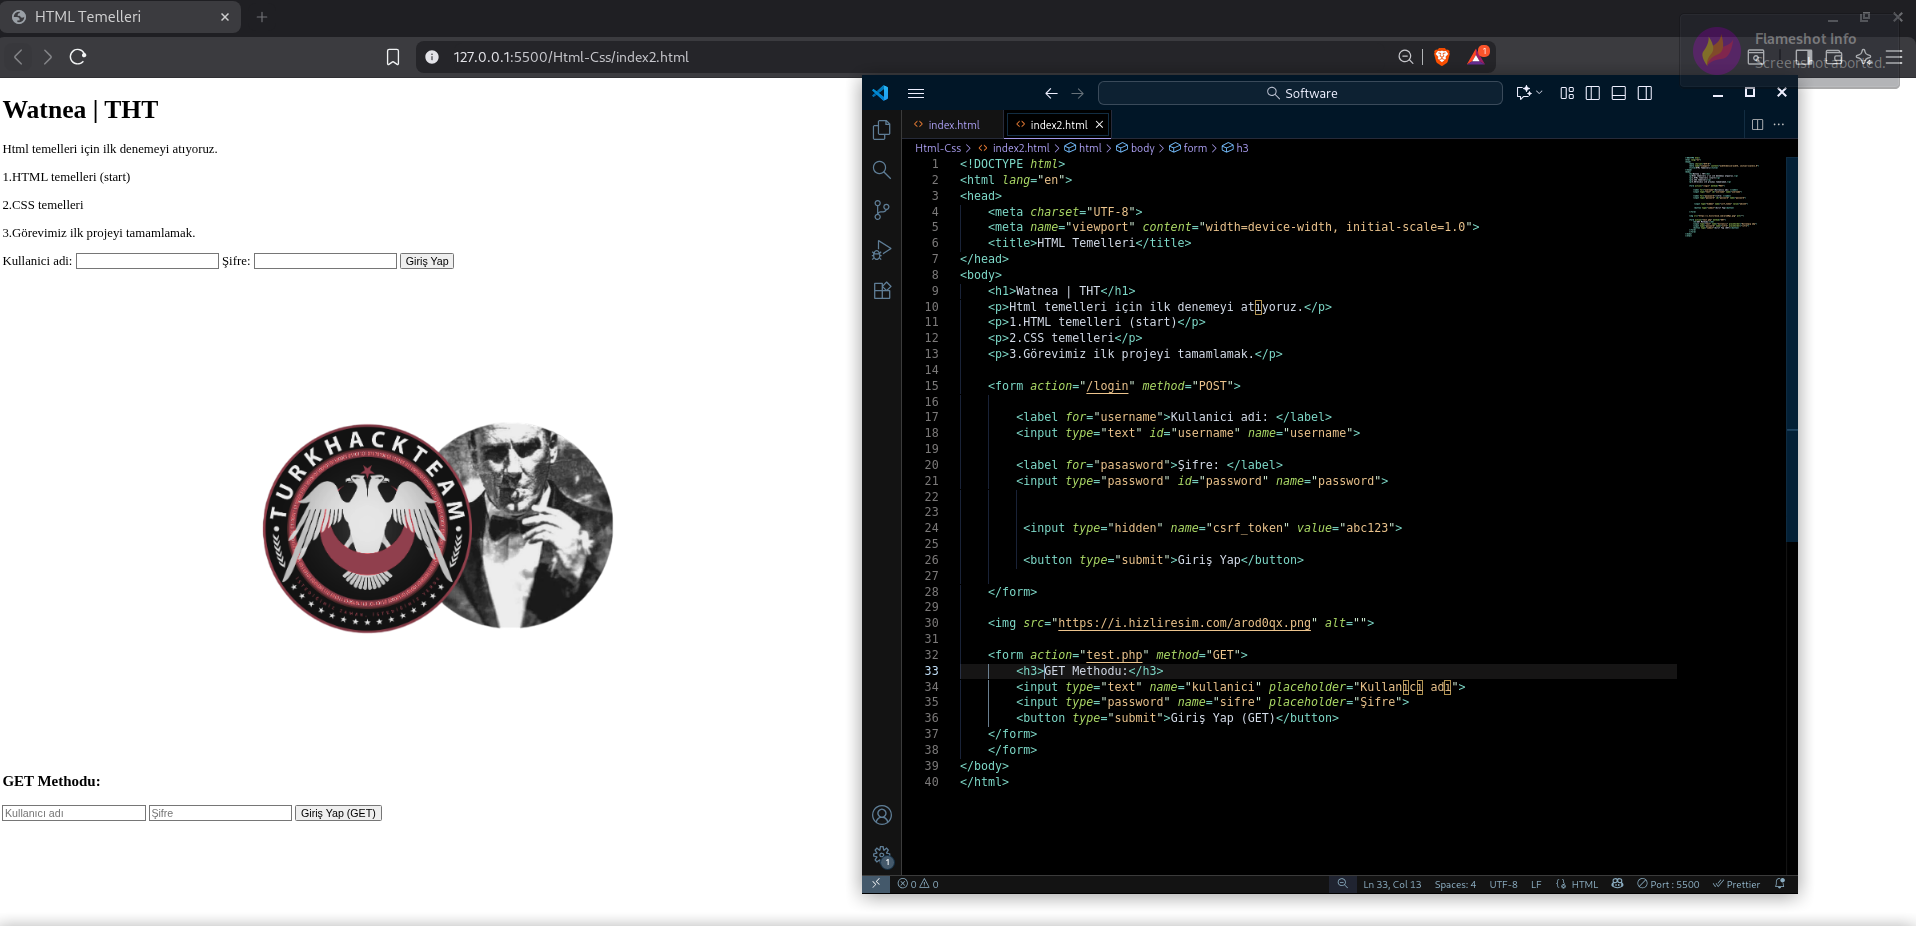1916x926 pixels.
Task: Change the language mode from HTML
Action: [x=1585, y=884]
